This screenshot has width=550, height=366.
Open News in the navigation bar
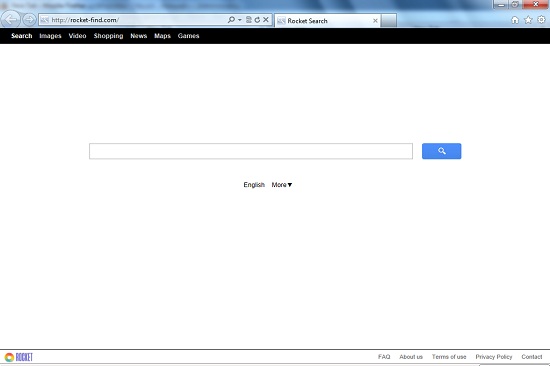click(x=139, y=36)
